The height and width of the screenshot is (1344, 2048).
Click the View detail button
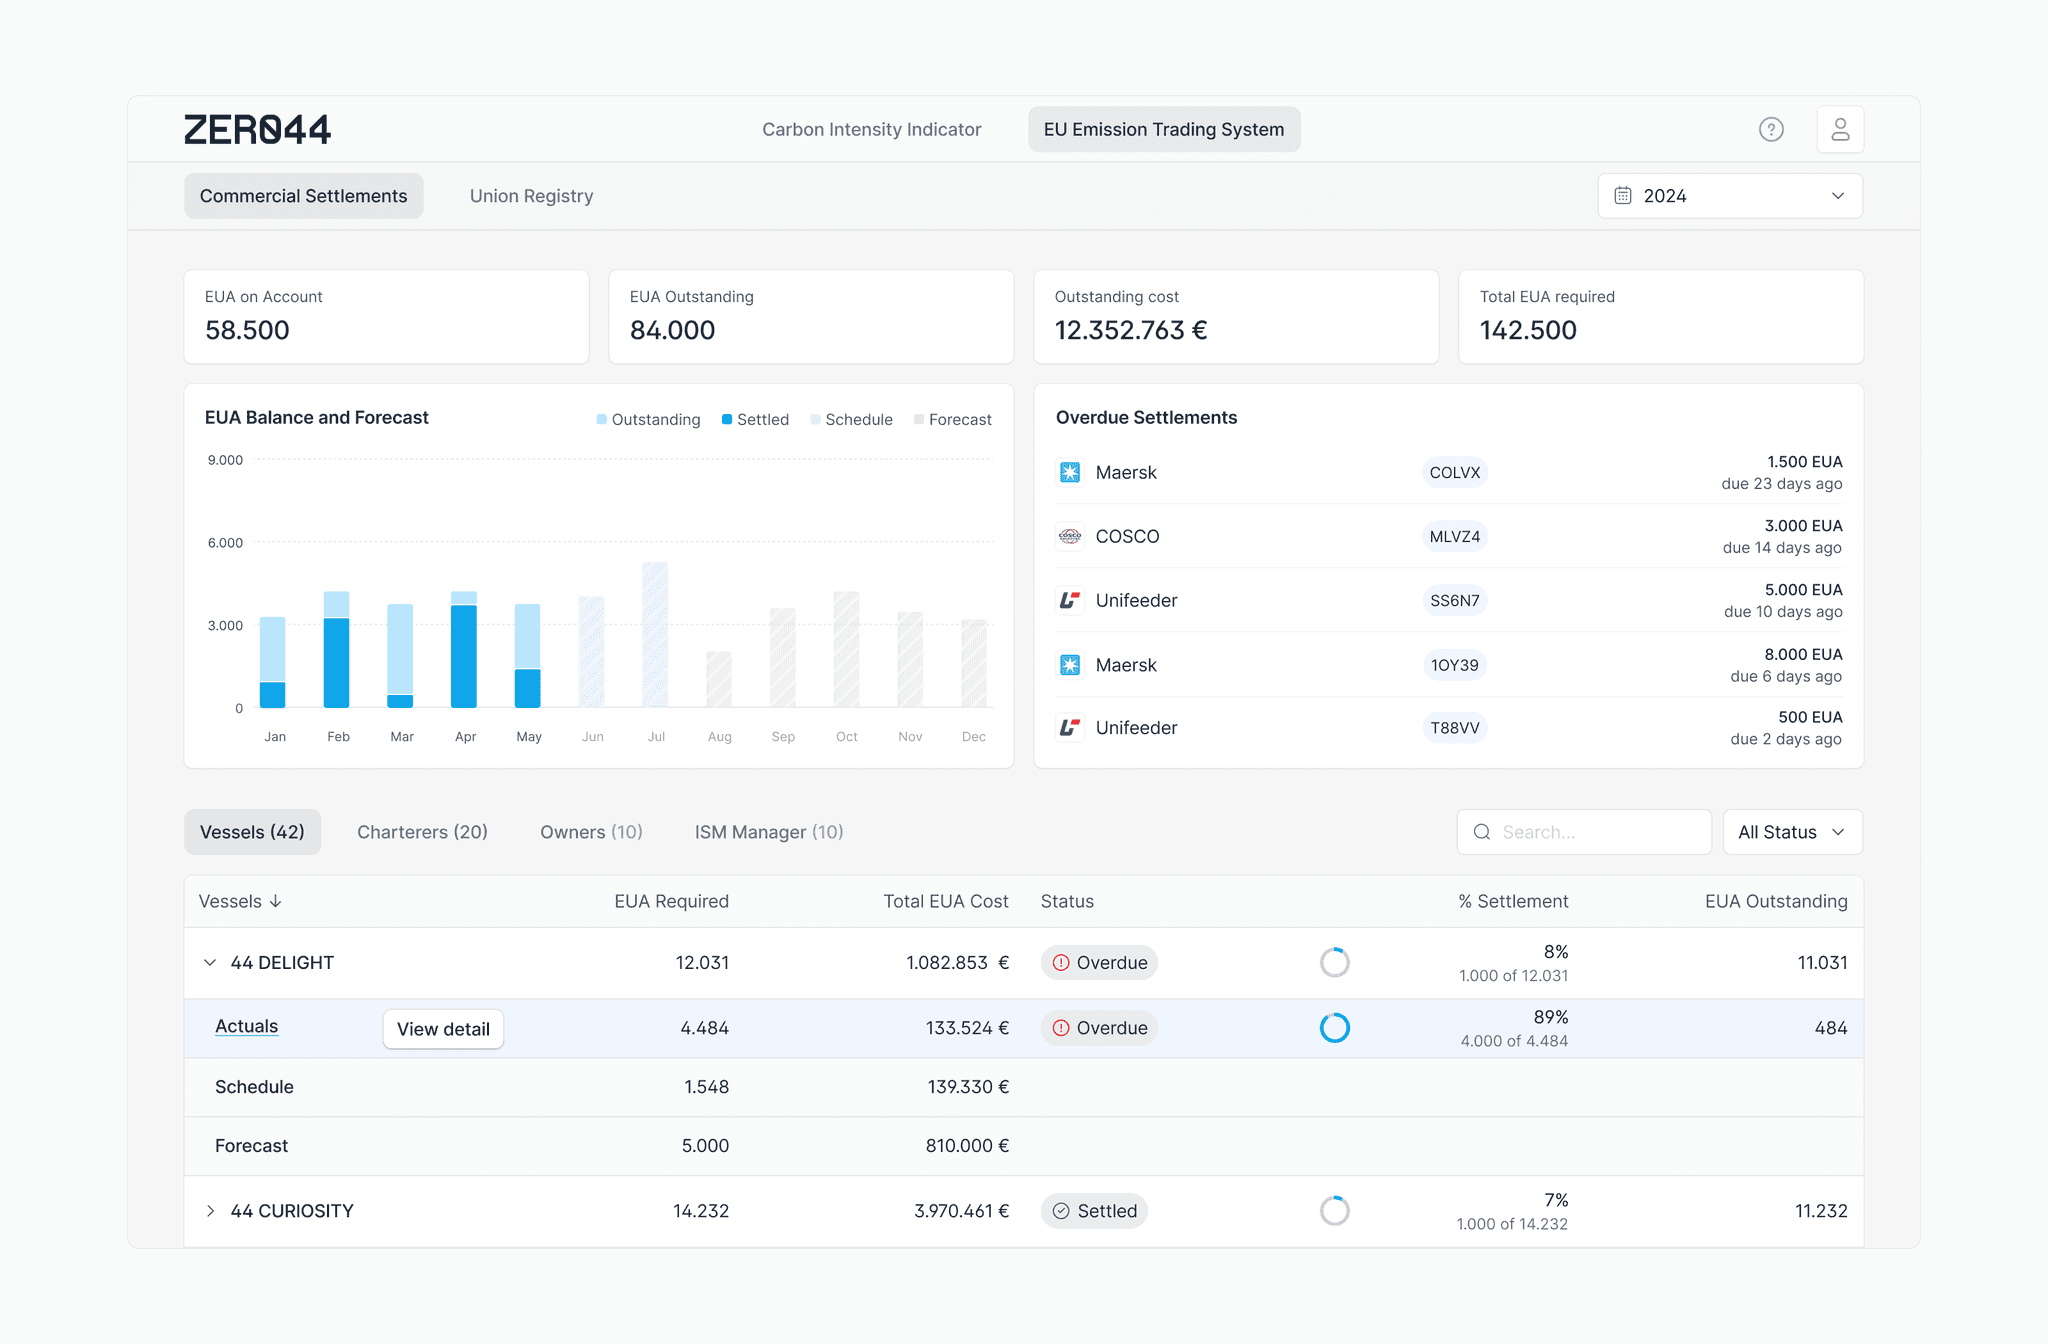pyautogui.click(x=443, y=1029)
